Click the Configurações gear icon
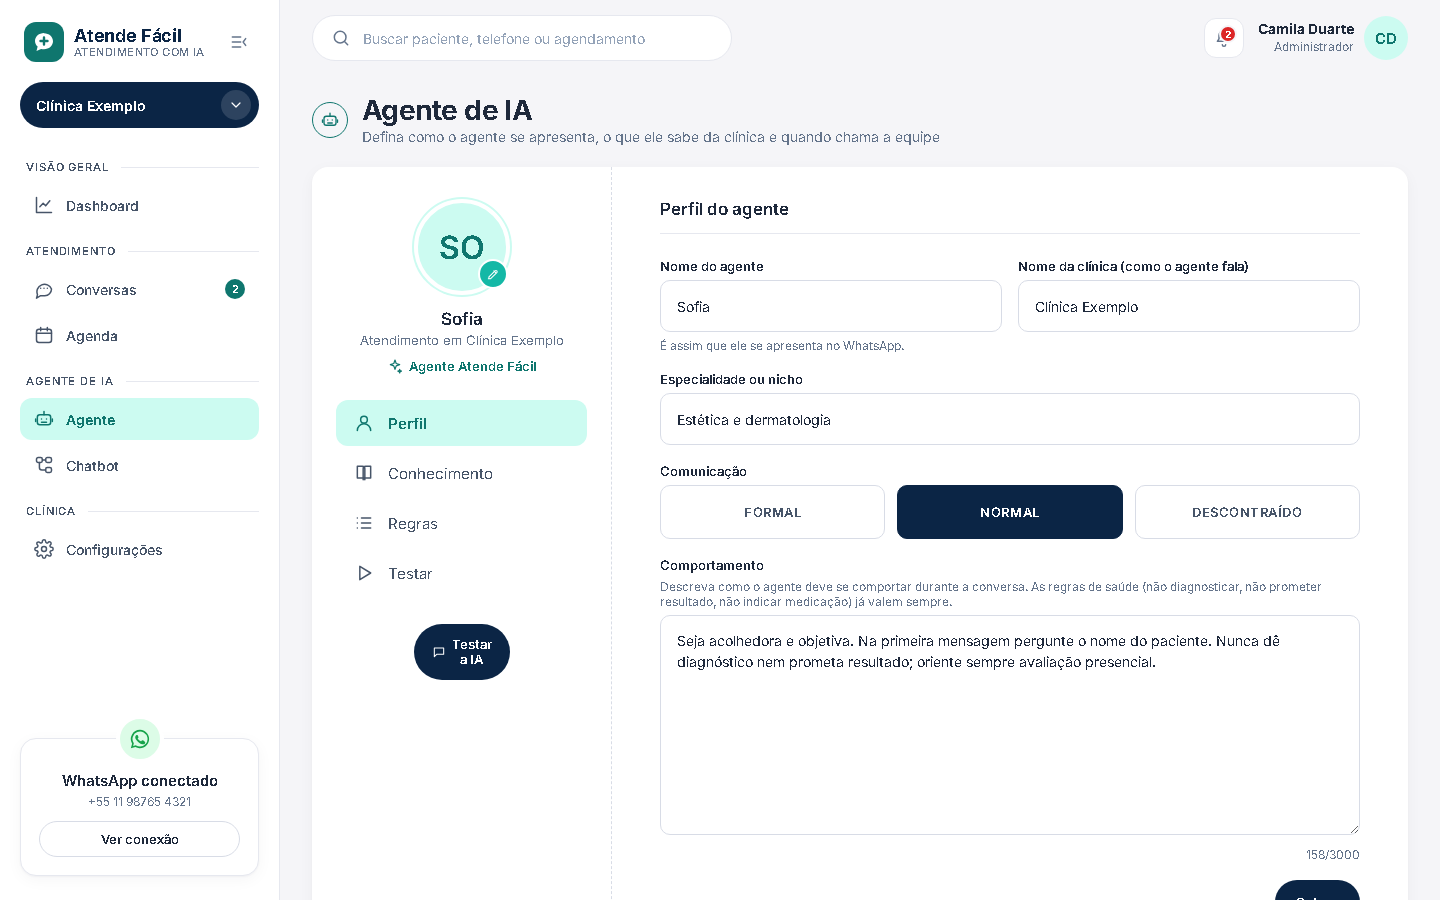1440x900 pixels. tap(44, 549)
